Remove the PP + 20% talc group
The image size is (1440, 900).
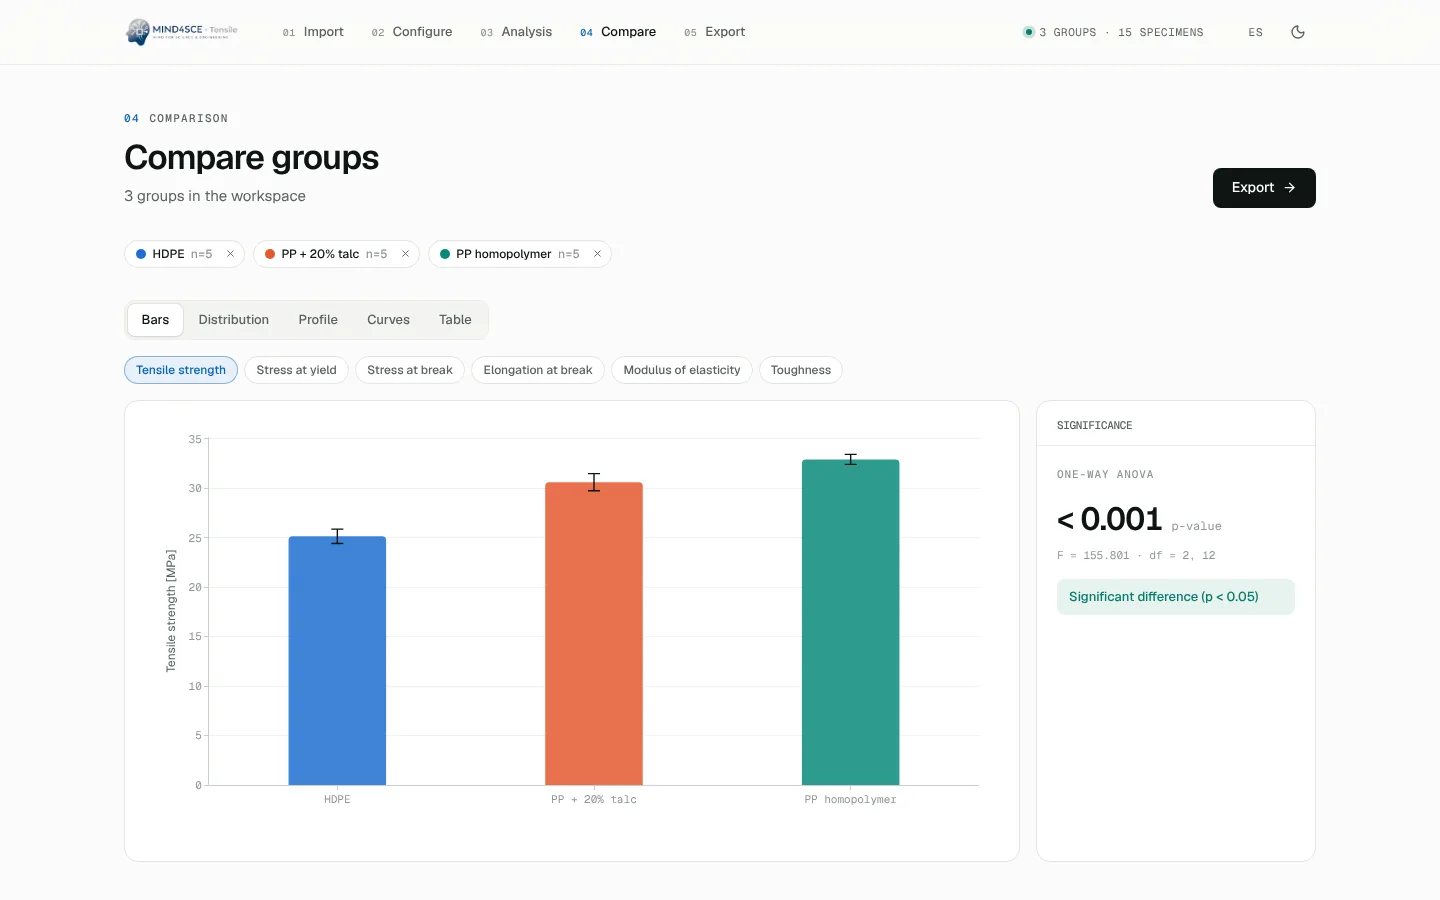[x=405, y=254]
